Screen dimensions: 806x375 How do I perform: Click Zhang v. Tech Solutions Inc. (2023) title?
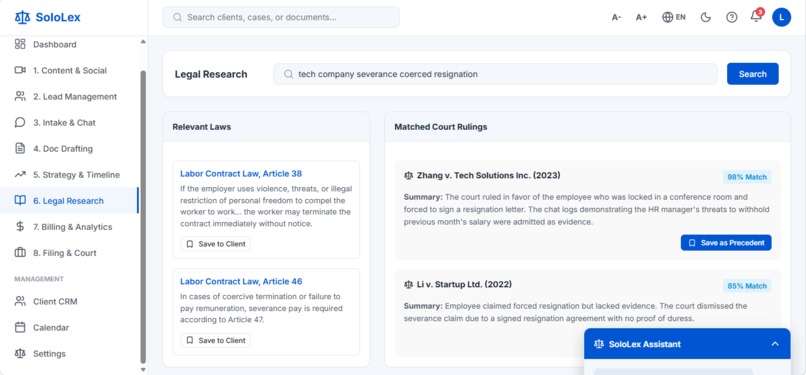click(488, 176)
